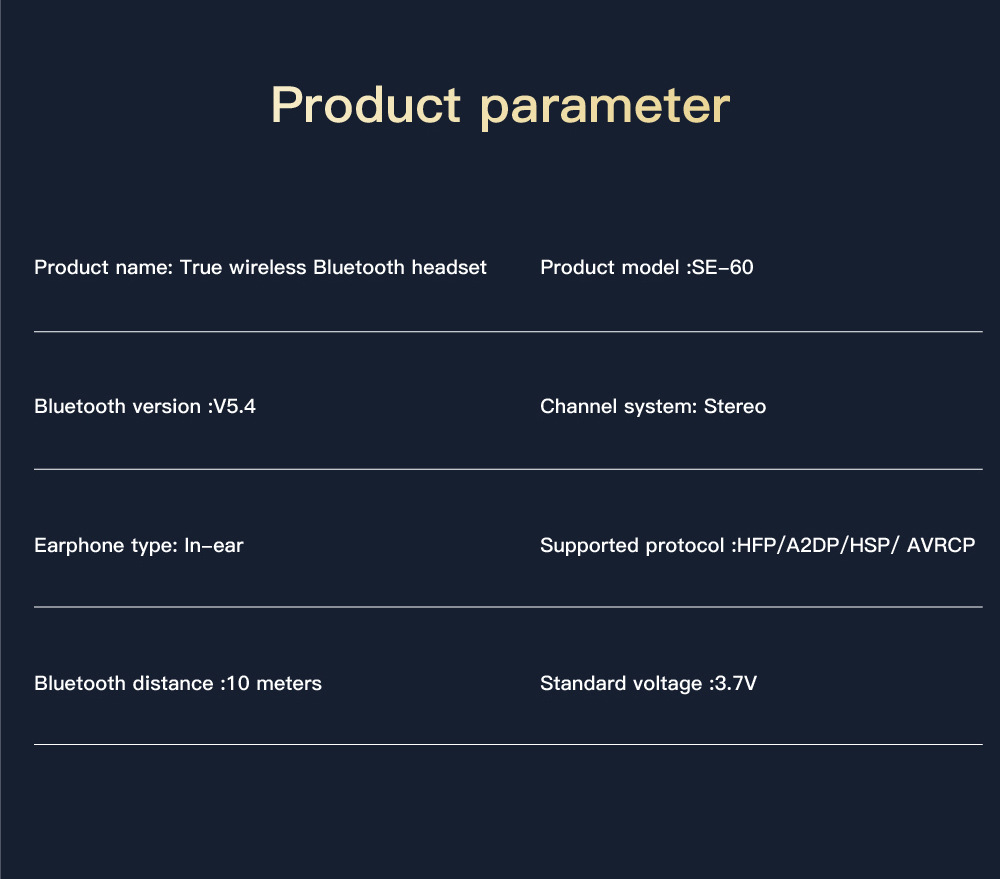Select the "True wireless Bluetooth headset" text

pos(333,267)
